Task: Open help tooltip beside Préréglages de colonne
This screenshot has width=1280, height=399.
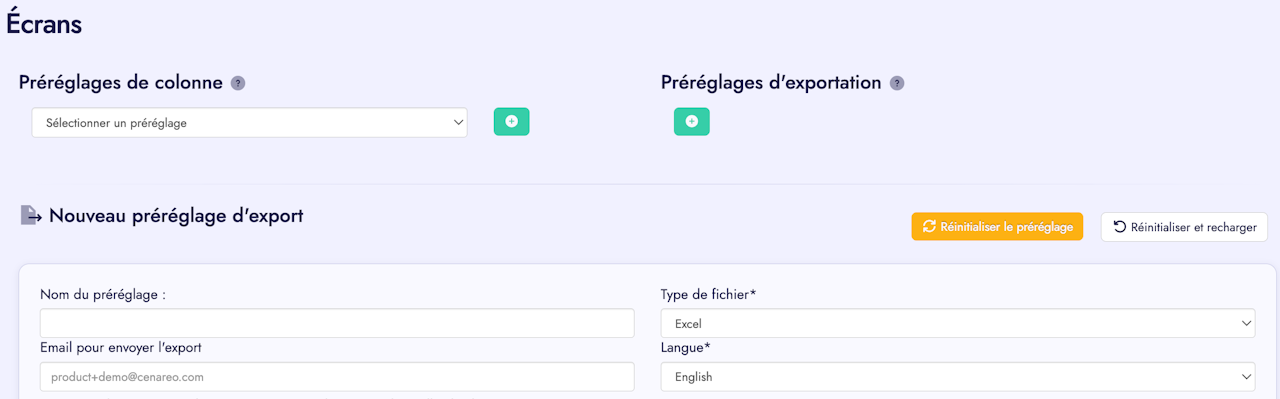Action: [x=237, y=83]
